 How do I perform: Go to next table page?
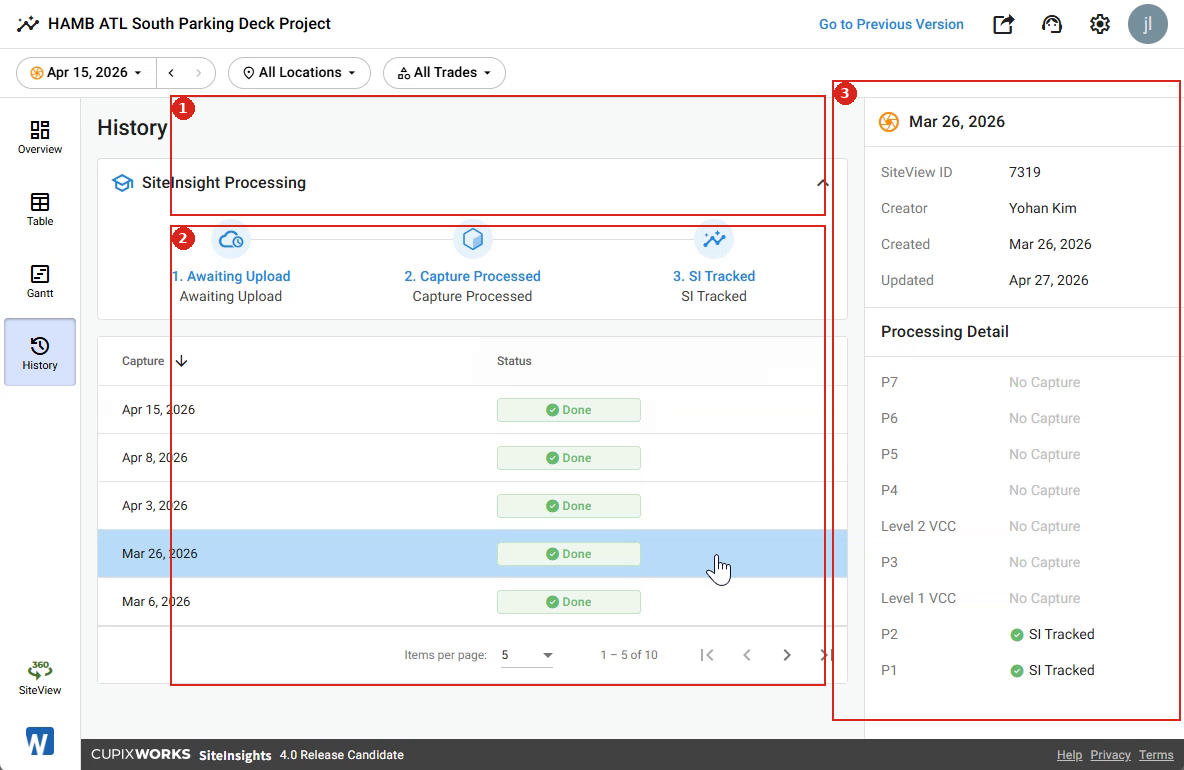click(787, 654)
